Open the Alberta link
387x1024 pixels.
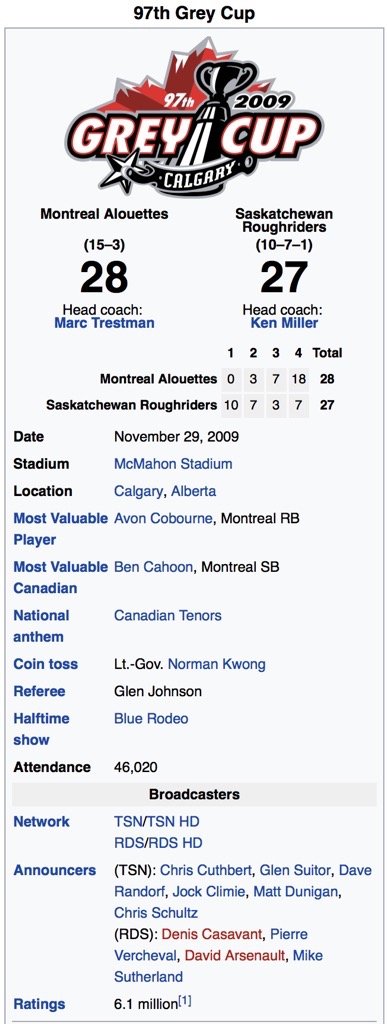click(193, 491)
